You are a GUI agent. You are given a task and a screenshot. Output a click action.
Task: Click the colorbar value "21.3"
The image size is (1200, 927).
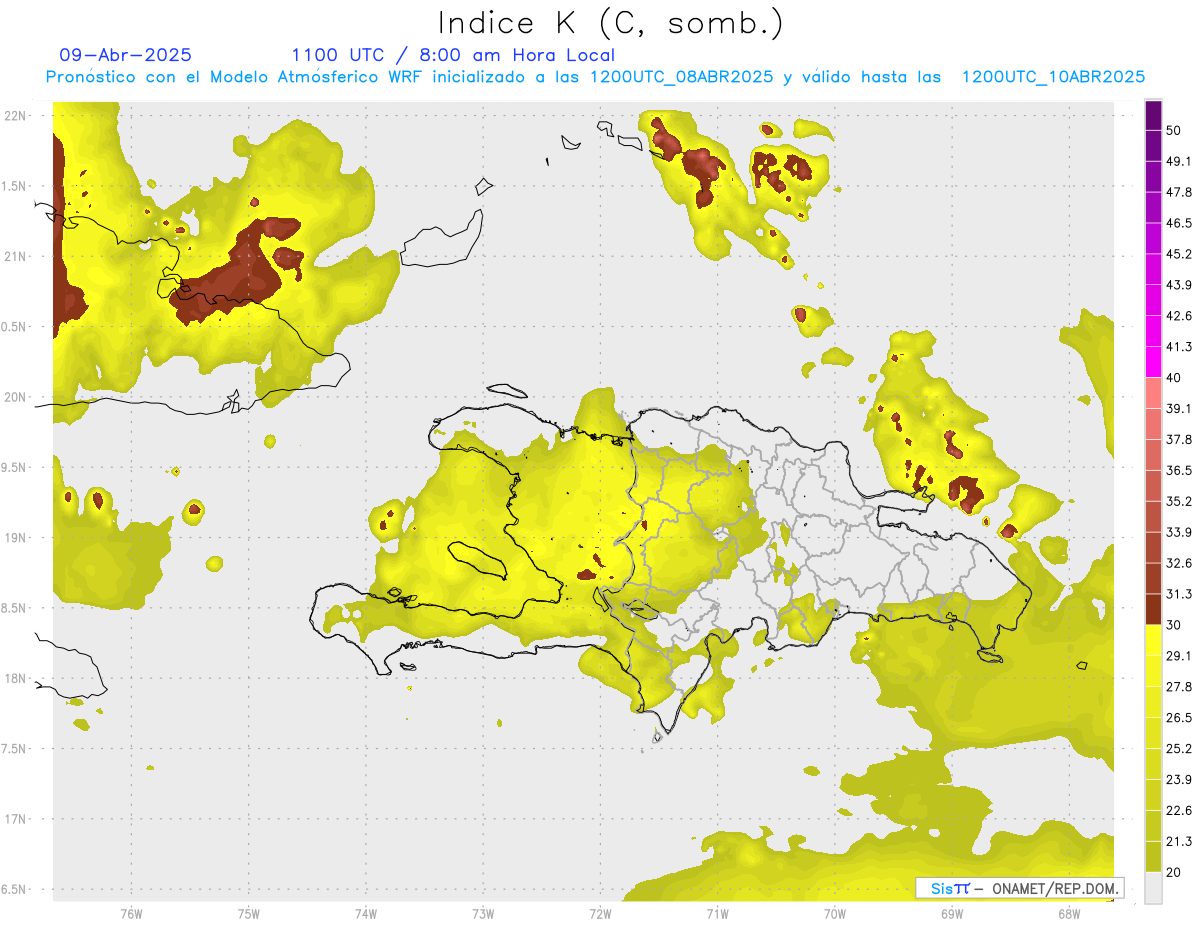(1179, 841)
